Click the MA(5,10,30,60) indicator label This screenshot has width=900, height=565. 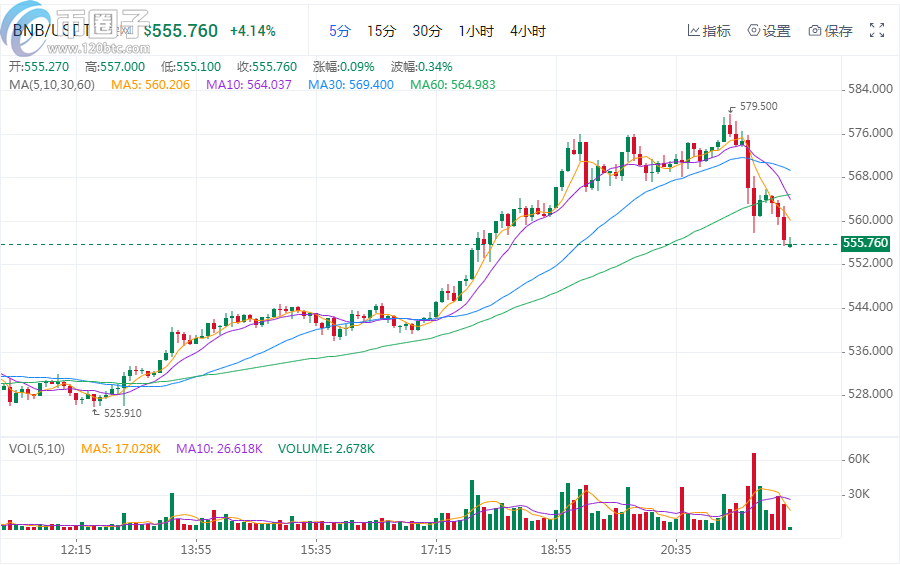coord(52,85)
